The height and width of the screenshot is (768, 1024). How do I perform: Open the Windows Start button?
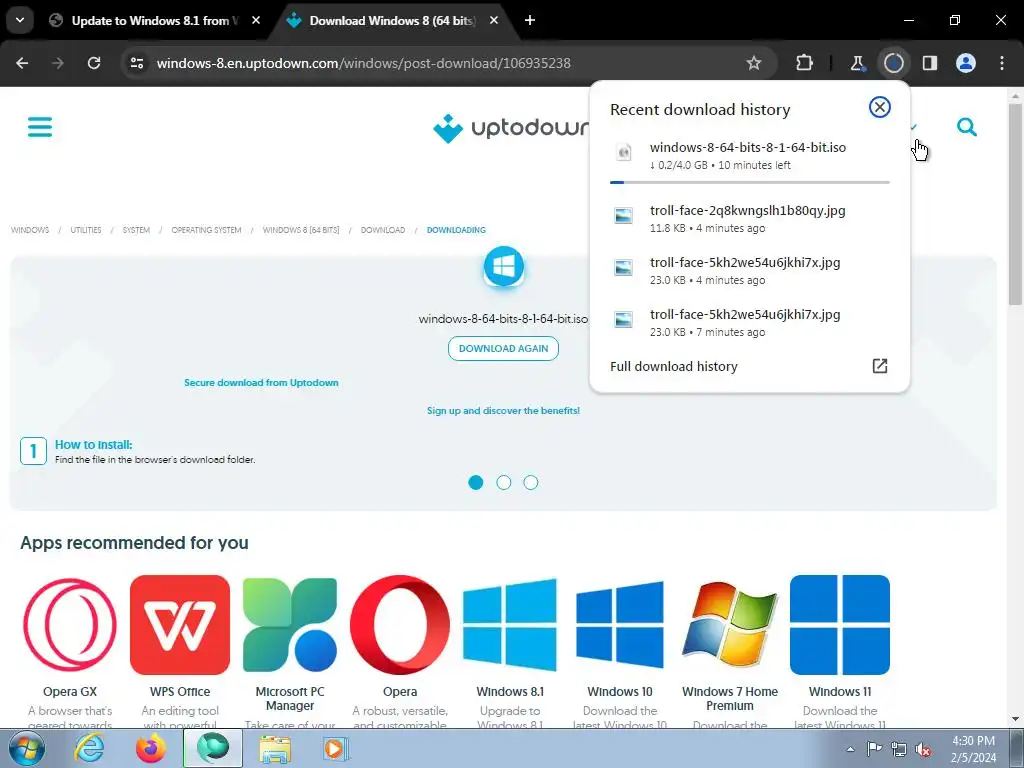click(x=26, y=748)
